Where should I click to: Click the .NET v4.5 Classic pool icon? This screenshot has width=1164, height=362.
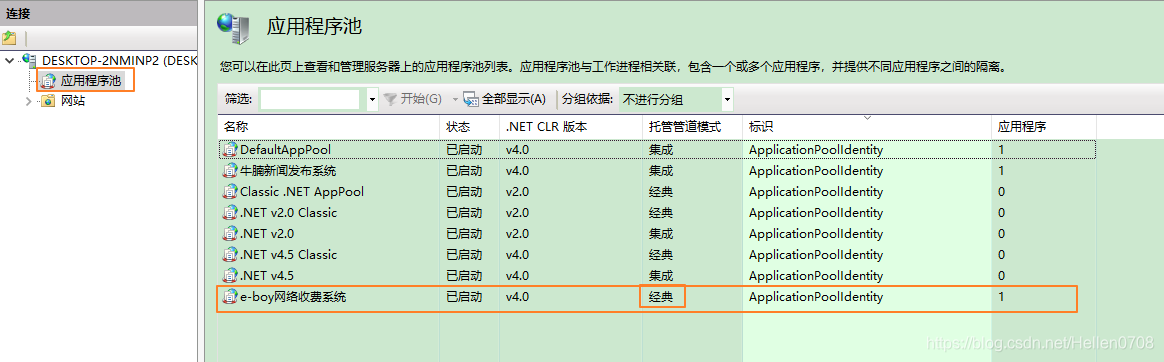point(230,254)
